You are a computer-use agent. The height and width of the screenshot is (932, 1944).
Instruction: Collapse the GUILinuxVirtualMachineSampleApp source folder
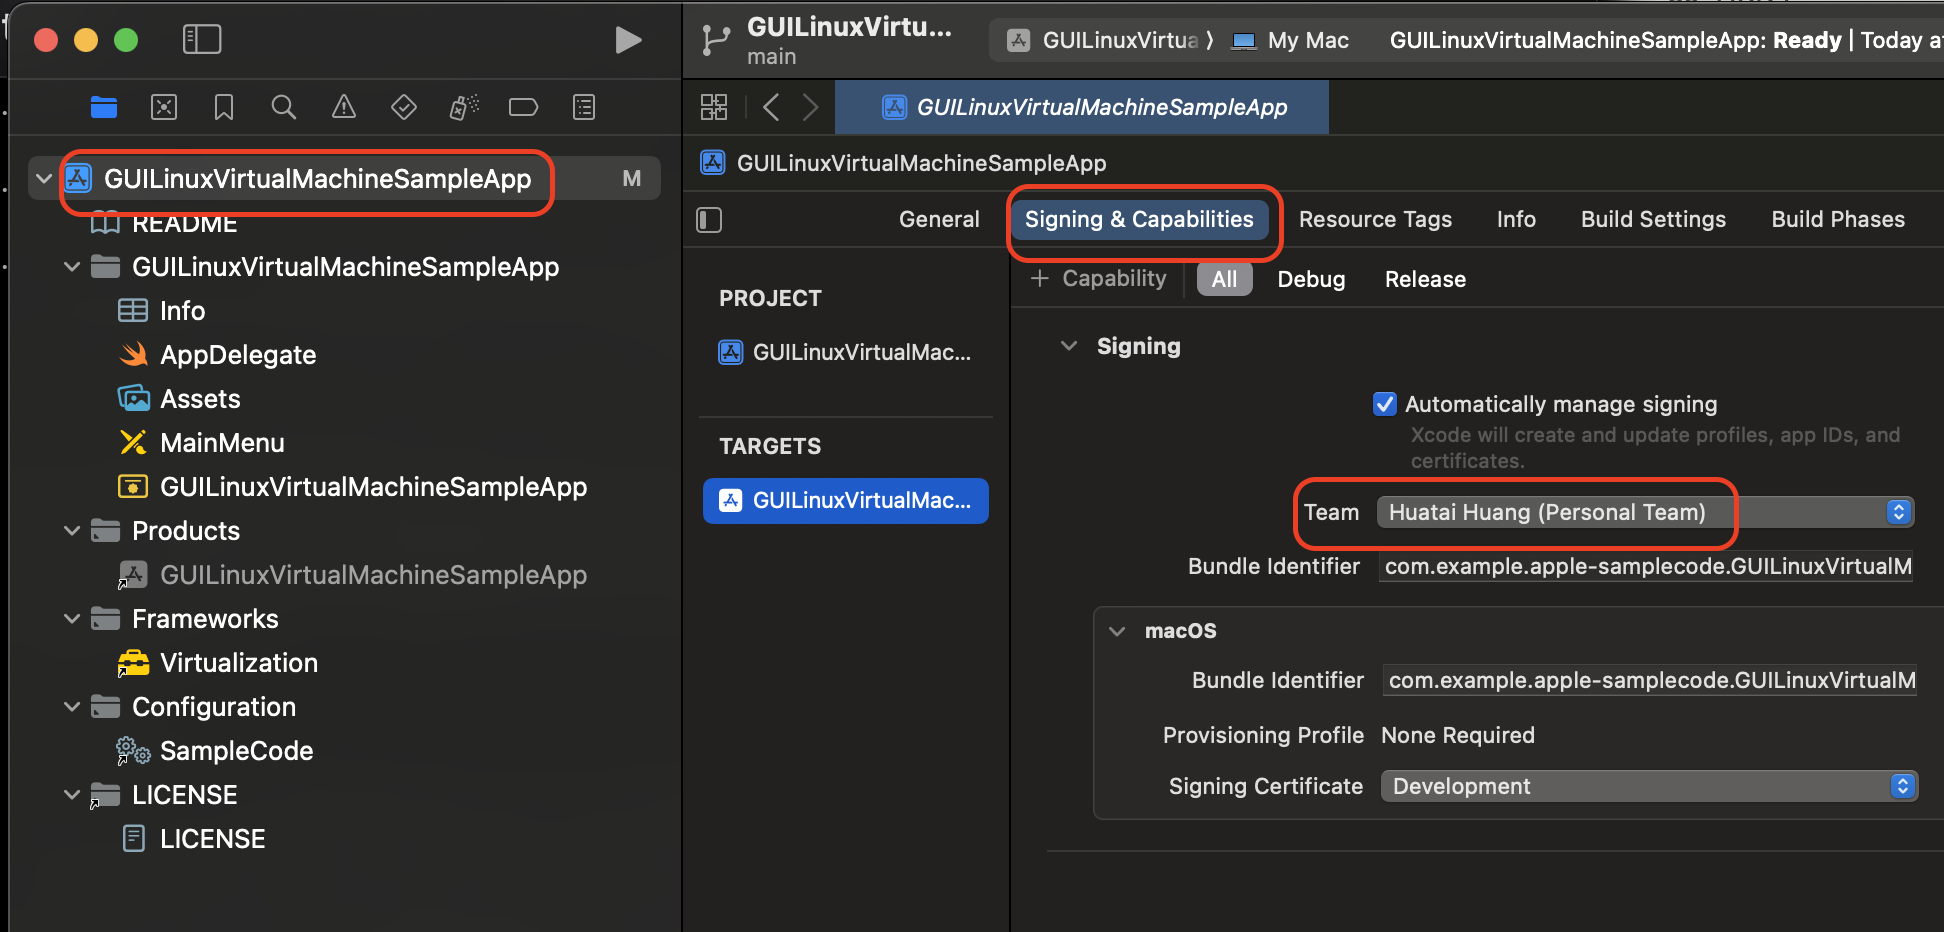pos(72,267)
